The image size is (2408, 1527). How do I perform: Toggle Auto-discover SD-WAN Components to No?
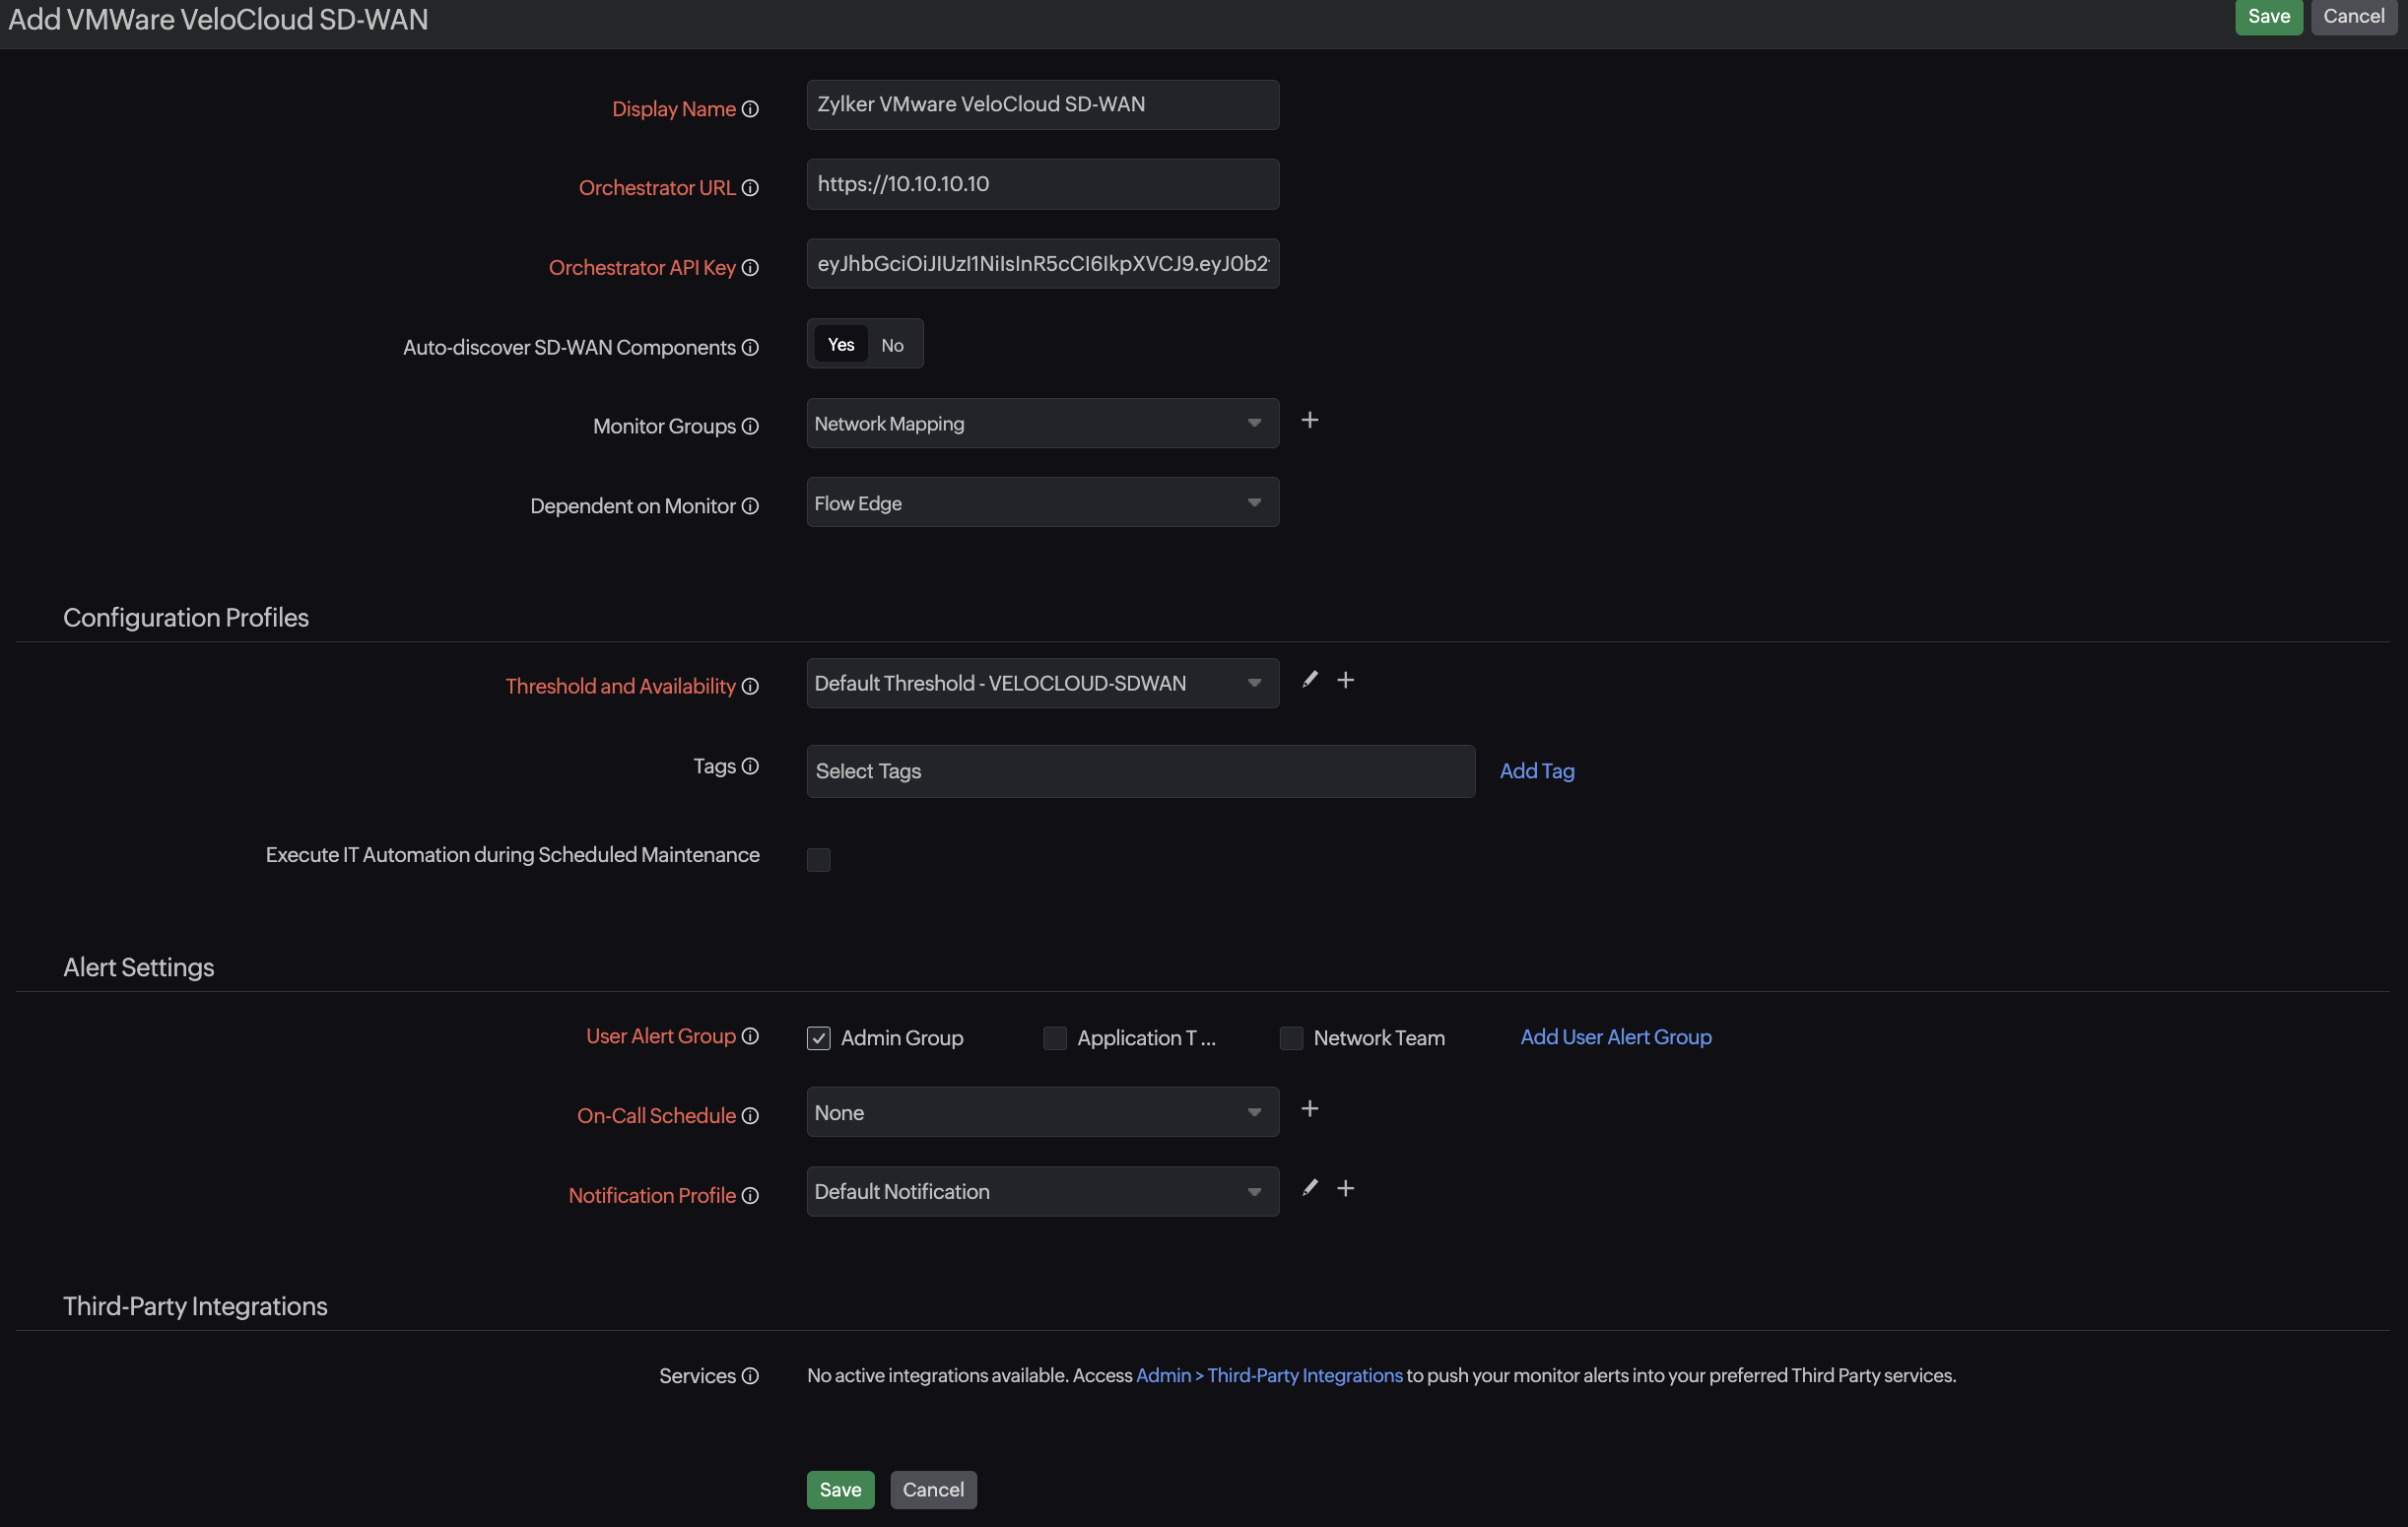tap(892, 344)
